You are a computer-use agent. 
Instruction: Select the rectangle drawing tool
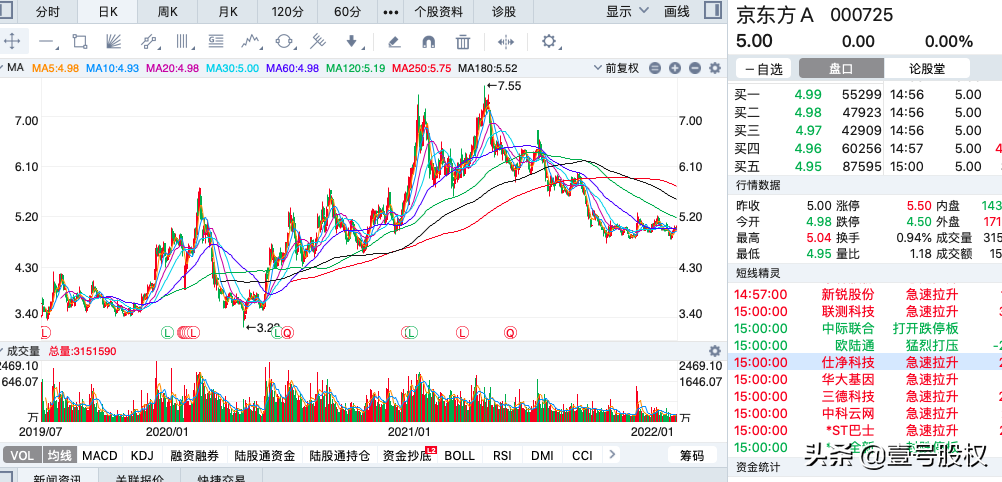coord(80,42)
